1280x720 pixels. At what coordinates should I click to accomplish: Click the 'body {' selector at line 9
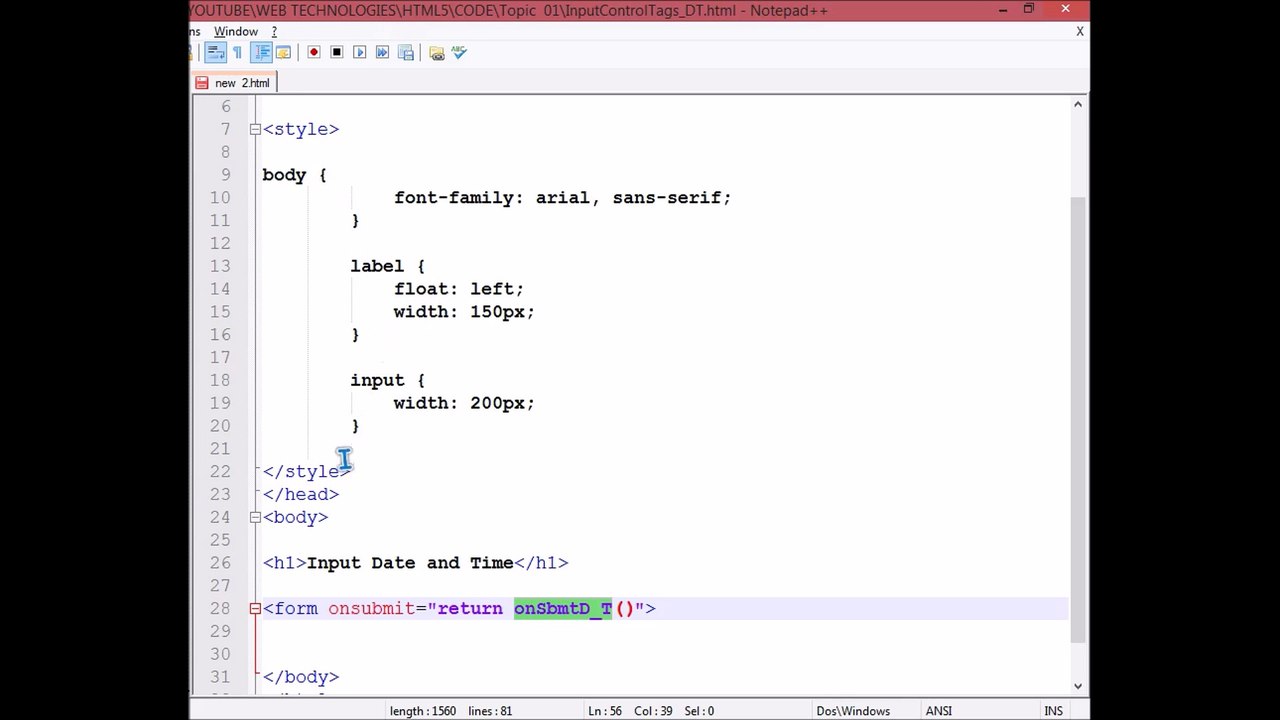[294, 175]
